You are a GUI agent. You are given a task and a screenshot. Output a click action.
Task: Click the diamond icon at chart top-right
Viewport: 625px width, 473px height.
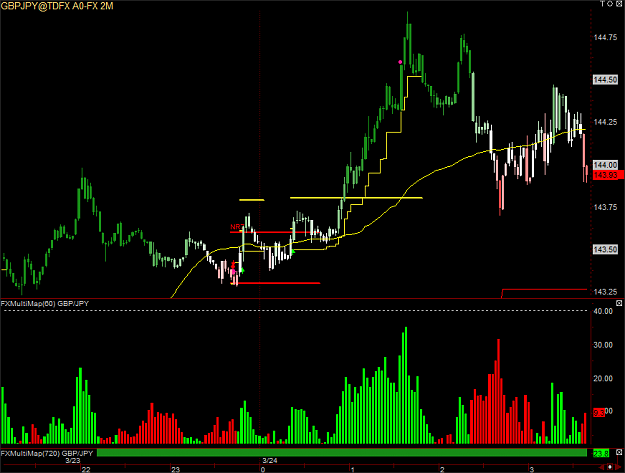(610, 4)
